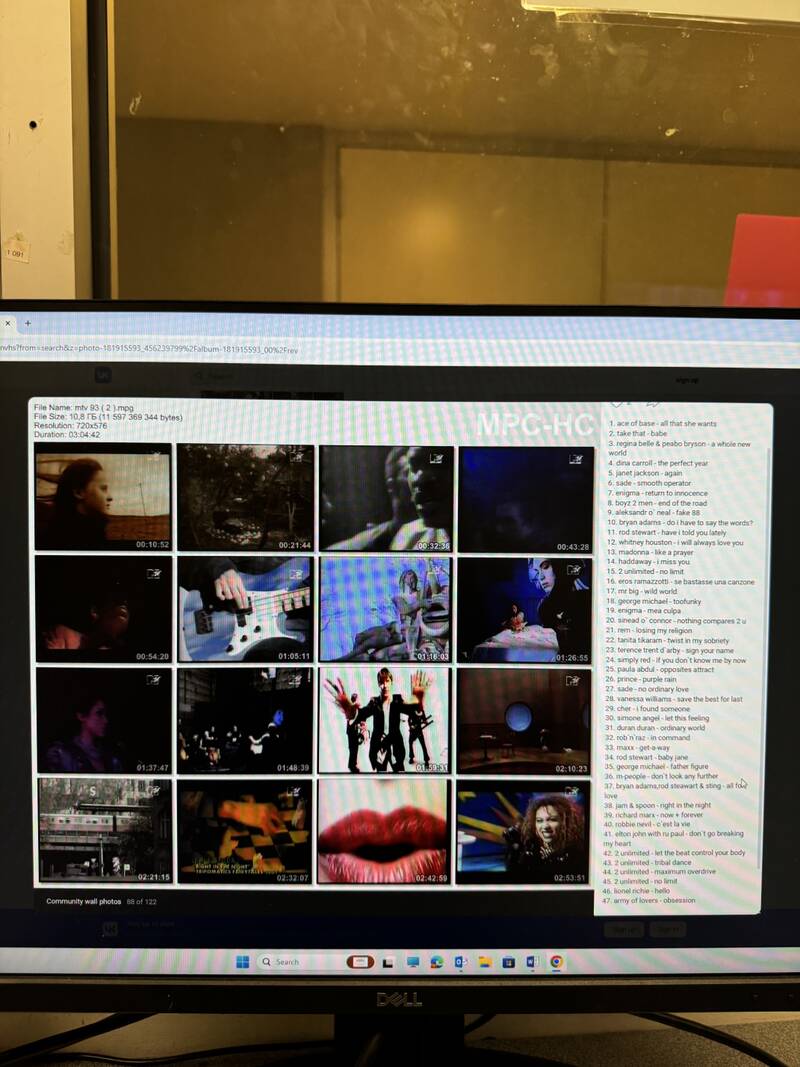Click the VK logo in the header
Screen dimensions: 800x1067
[x=103, y=374]
